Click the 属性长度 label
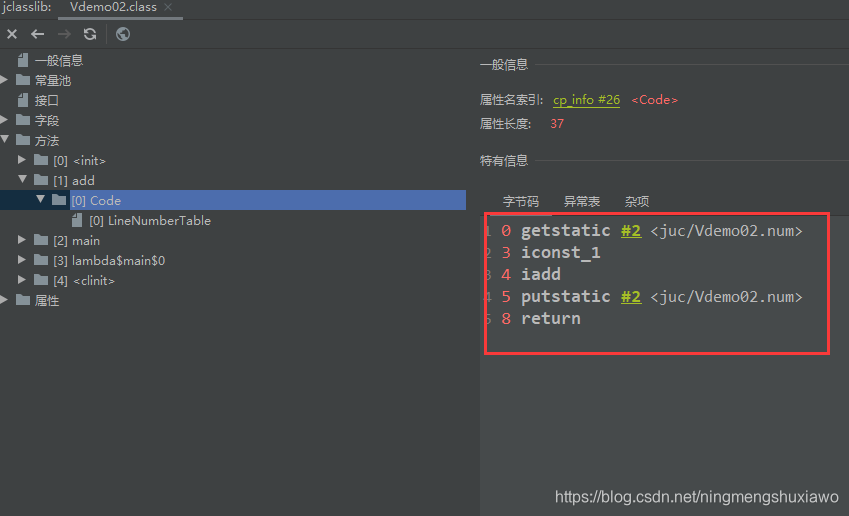The width and height of the screenshot is (849, 516). point(505,124)
